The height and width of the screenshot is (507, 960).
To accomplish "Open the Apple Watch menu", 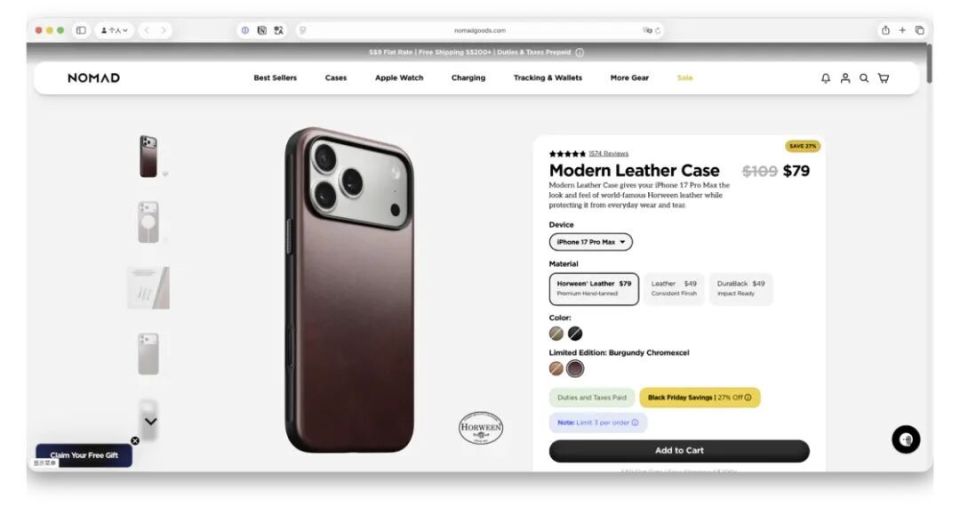I will coord(399,78).
